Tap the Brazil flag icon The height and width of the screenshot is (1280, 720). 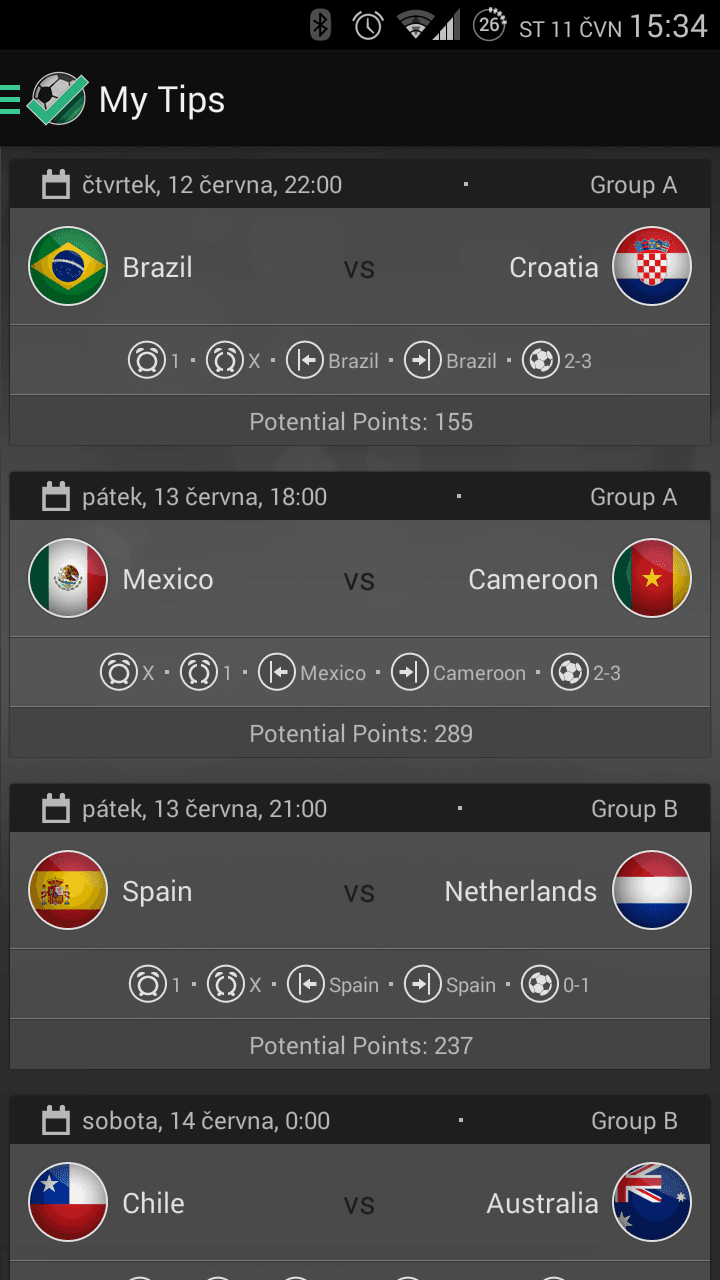[x=68, y=266]
